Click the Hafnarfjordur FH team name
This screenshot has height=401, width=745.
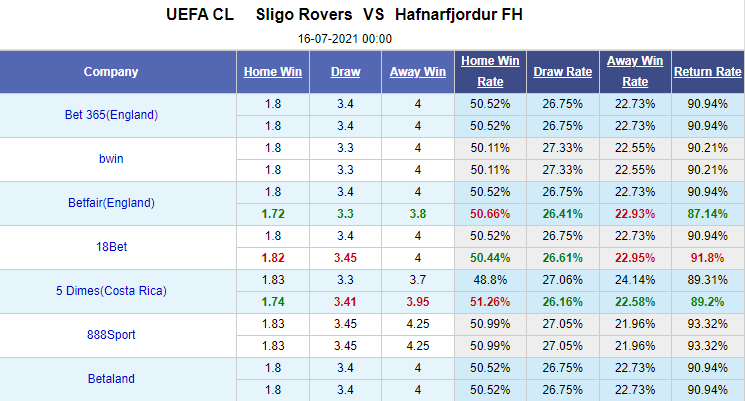click(458, 15)
